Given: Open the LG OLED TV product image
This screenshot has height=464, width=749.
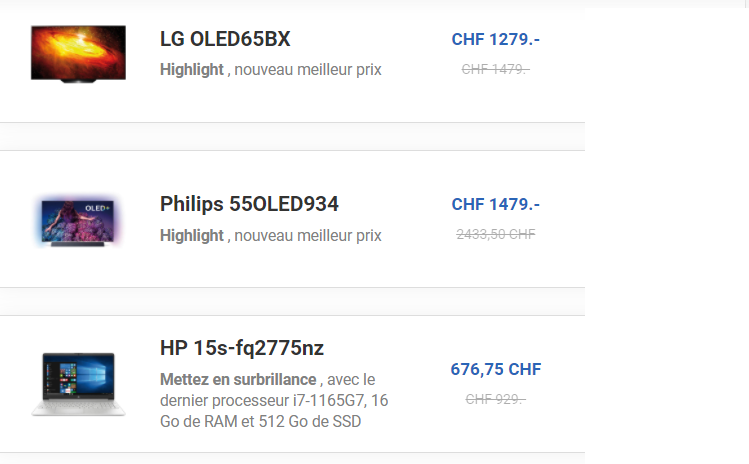Looking at the screenshot, I should click(x=78, y=54).
